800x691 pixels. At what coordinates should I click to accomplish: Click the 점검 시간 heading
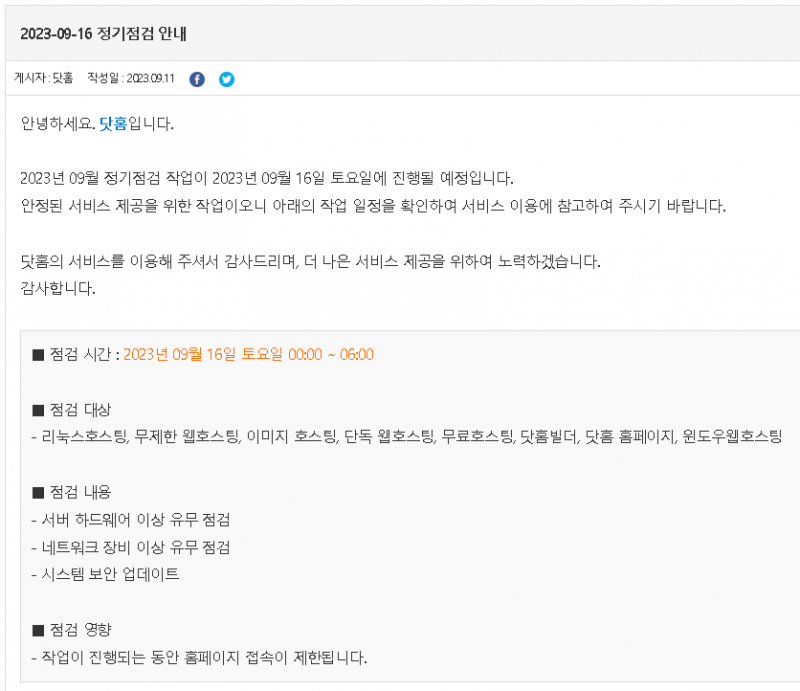pos(80,354)
